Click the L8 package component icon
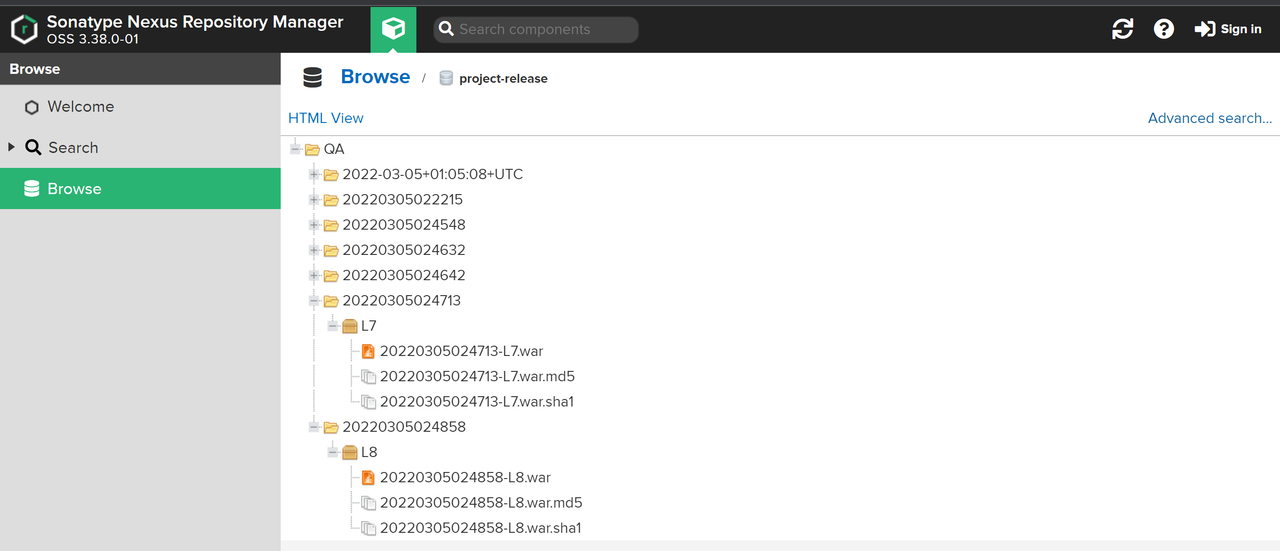Screen dimensions: 1280x551 [349, 452]
